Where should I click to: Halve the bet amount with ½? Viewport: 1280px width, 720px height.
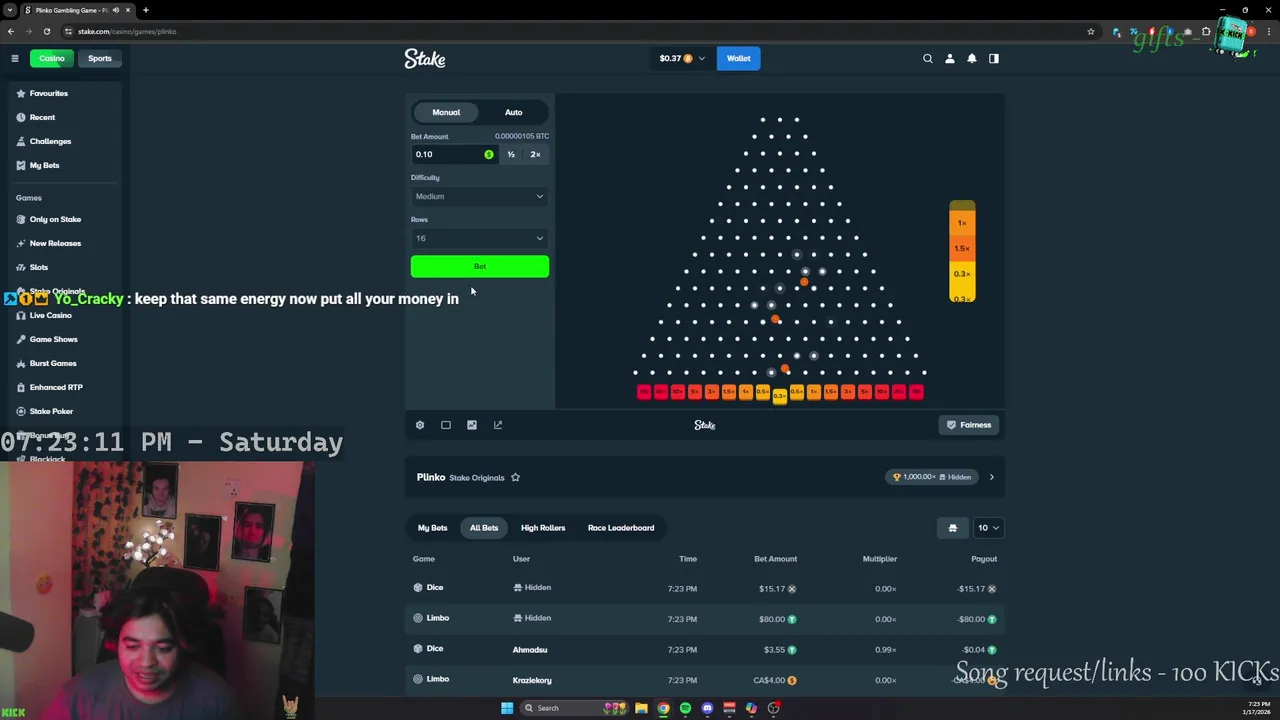511,154
